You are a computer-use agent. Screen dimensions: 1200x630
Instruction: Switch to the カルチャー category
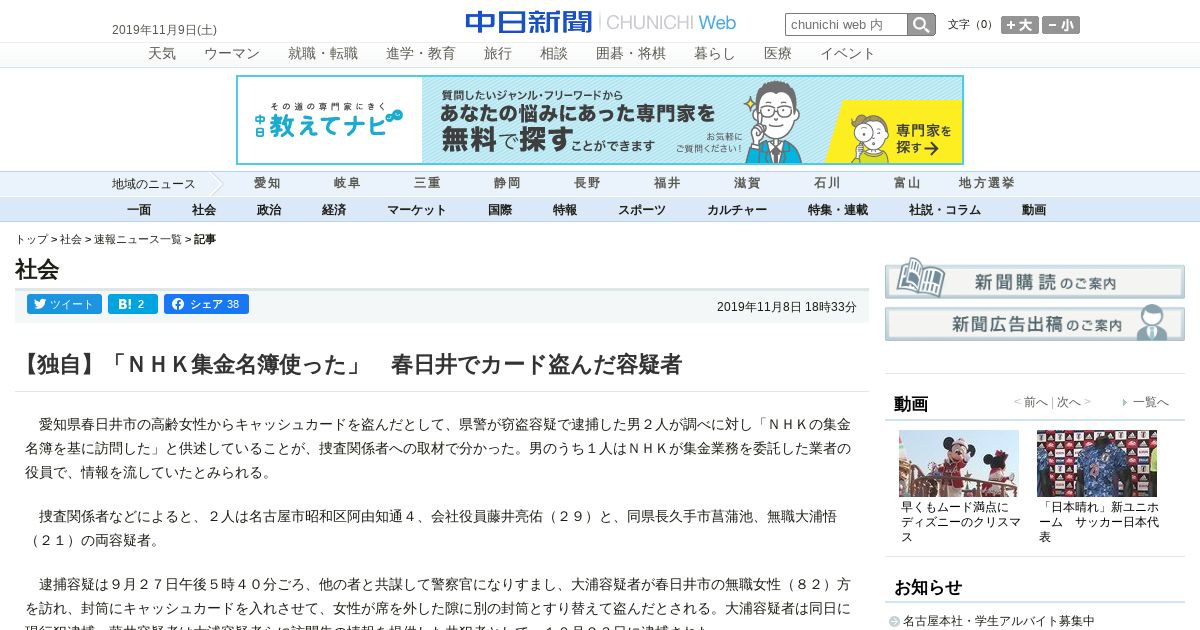pyautogui.click(x=737, y=210)
